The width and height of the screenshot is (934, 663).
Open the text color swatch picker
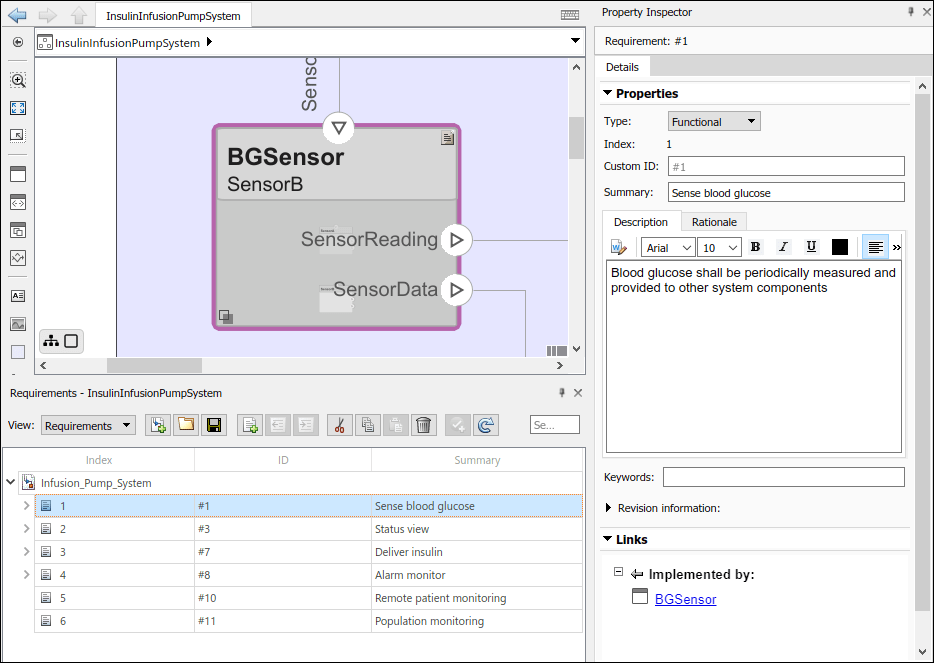pyautogui.click(x=840, y=246)
